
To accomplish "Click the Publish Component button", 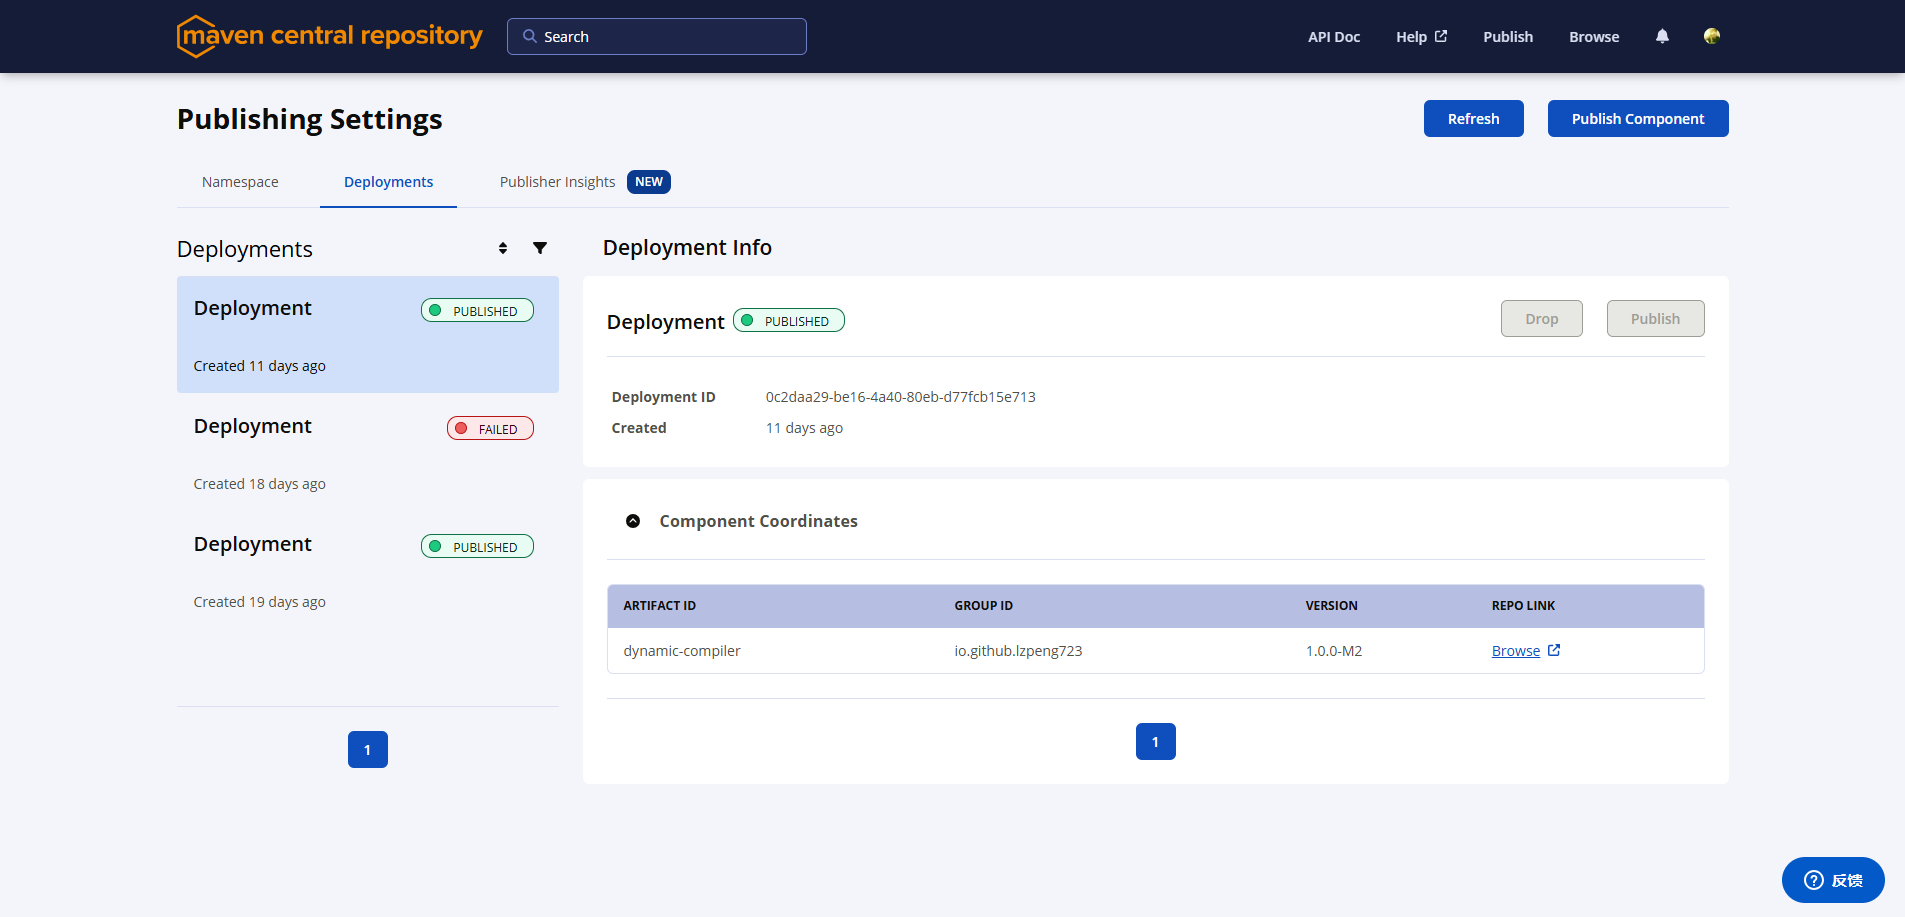I will pos(1637,119).
